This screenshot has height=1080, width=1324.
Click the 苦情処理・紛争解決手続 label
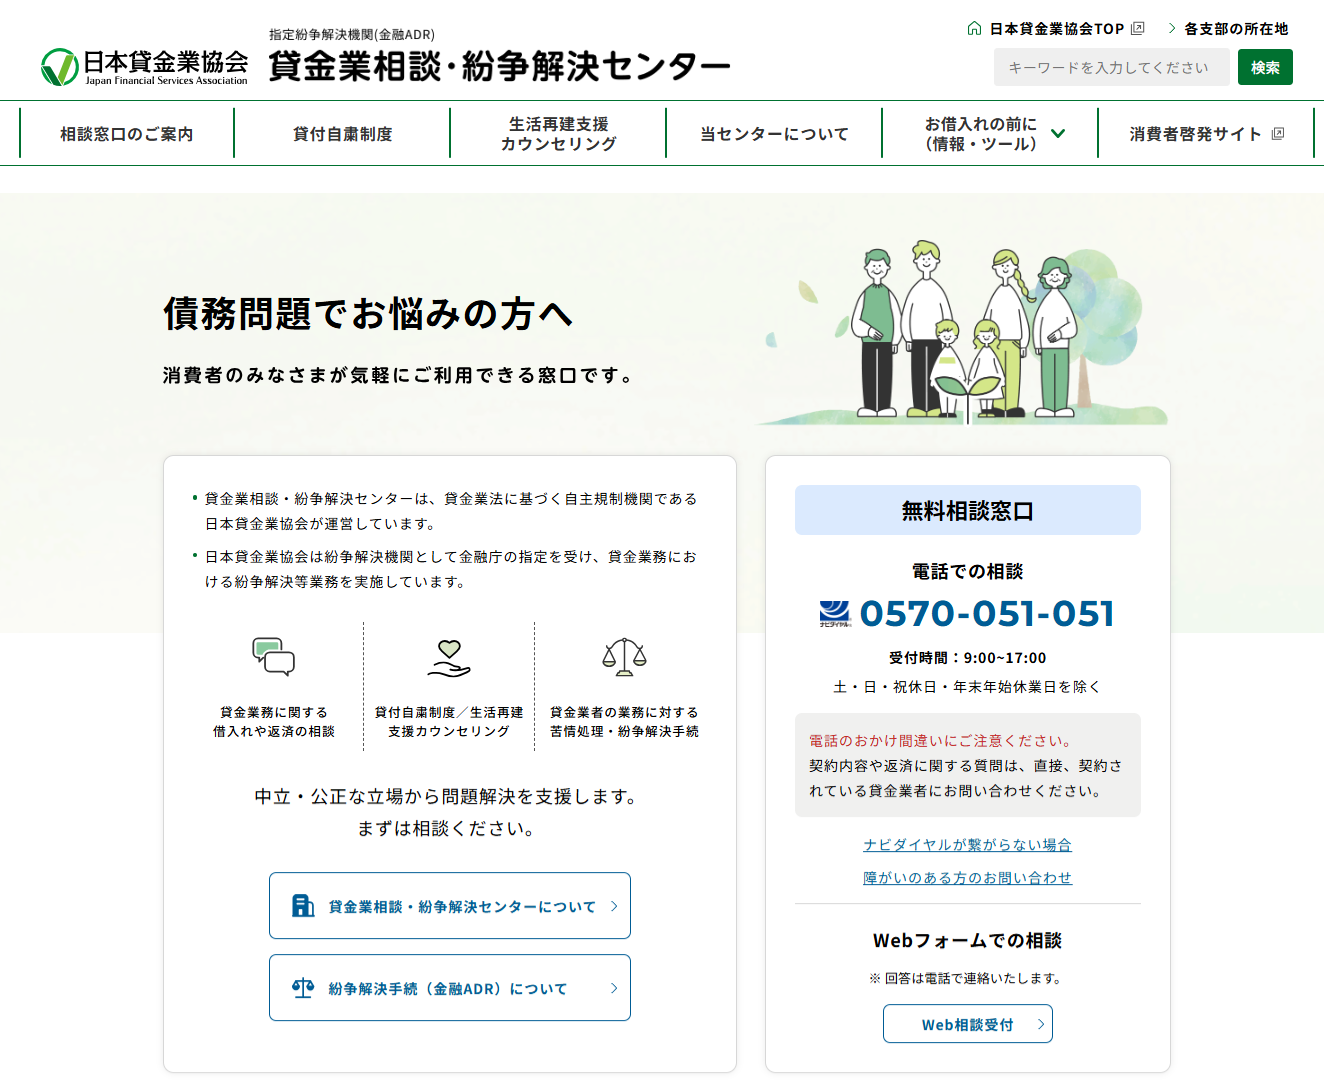tap(624, 731)
